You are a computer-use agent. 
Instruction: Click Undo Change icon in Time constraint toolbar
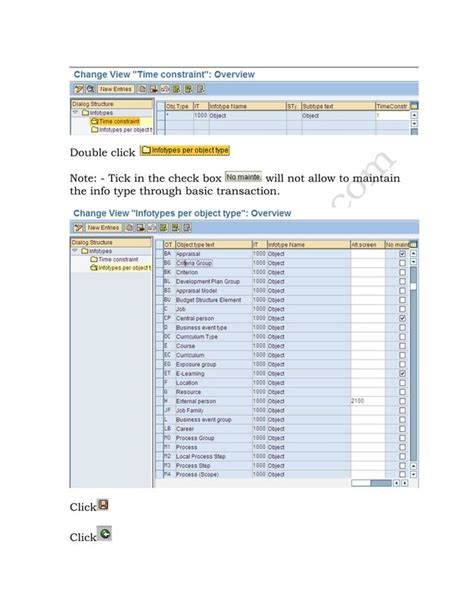tap(165, 89)
